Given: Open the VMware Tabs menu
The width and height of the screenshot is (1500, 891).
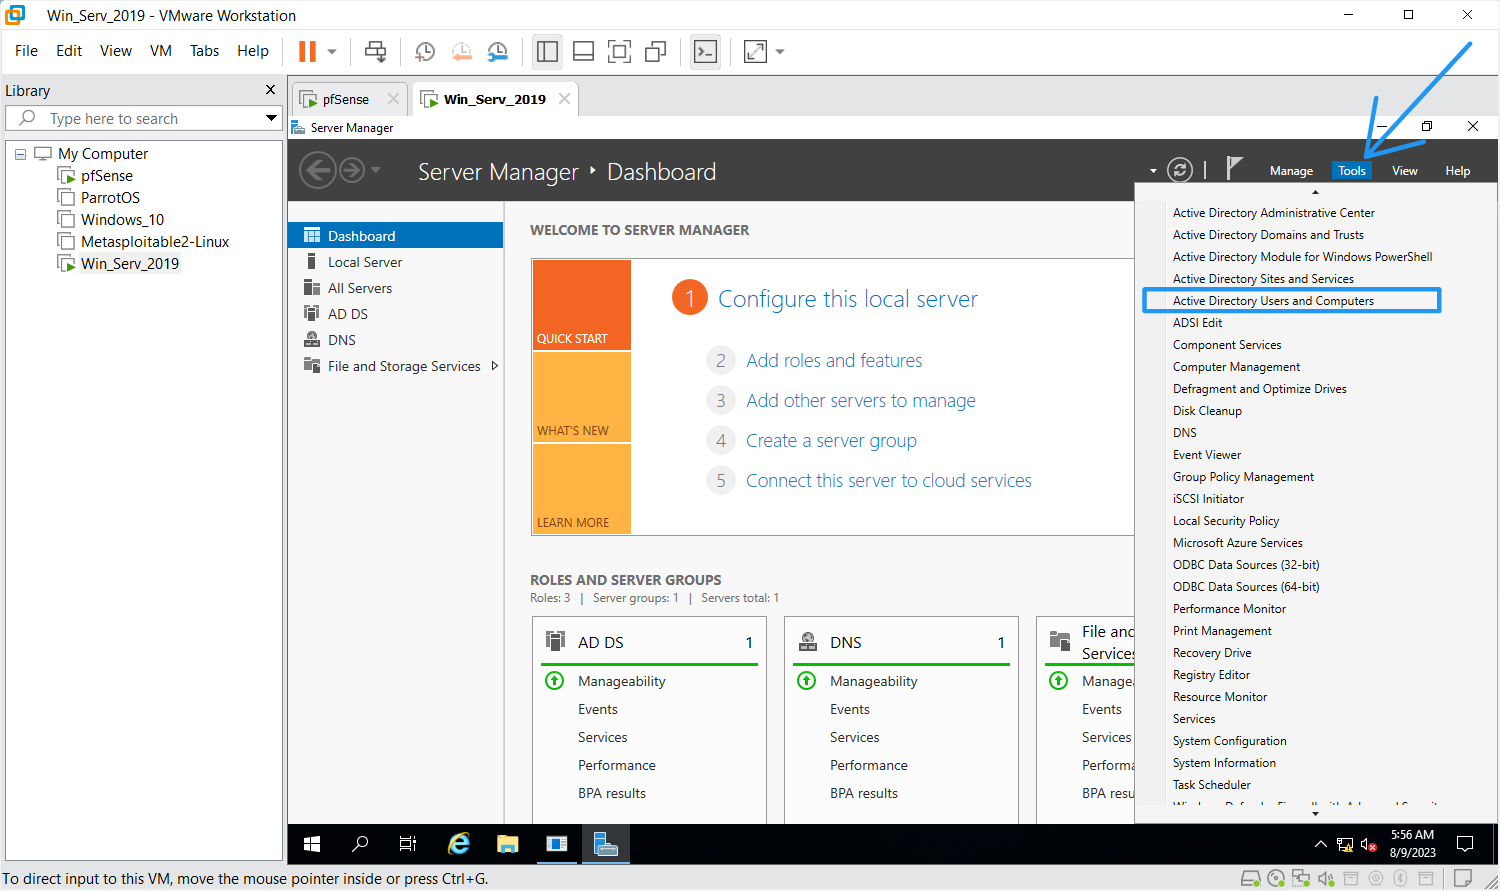Looking at the screenshot, I should [x=204, y=51].
